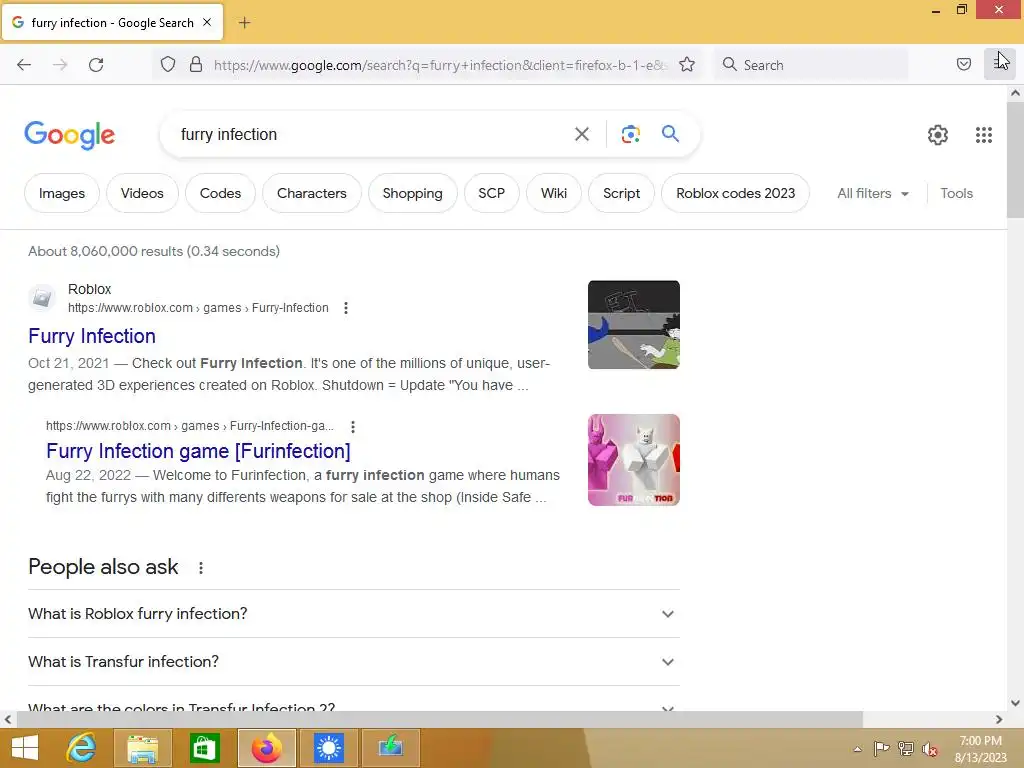Screen dimensions: 1024x768
Task: Filter results by Videos
Action: pyautogui.click(x=142, y=193)
